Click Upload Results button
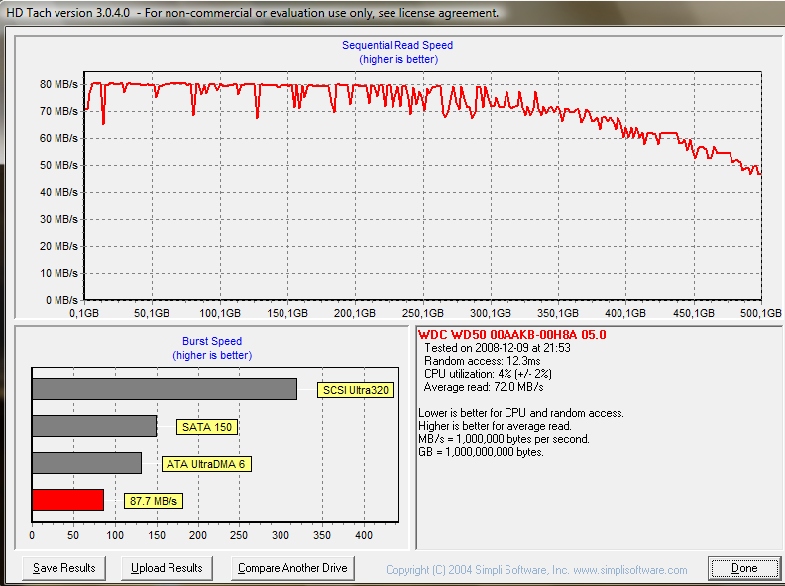 coord(167,568)
